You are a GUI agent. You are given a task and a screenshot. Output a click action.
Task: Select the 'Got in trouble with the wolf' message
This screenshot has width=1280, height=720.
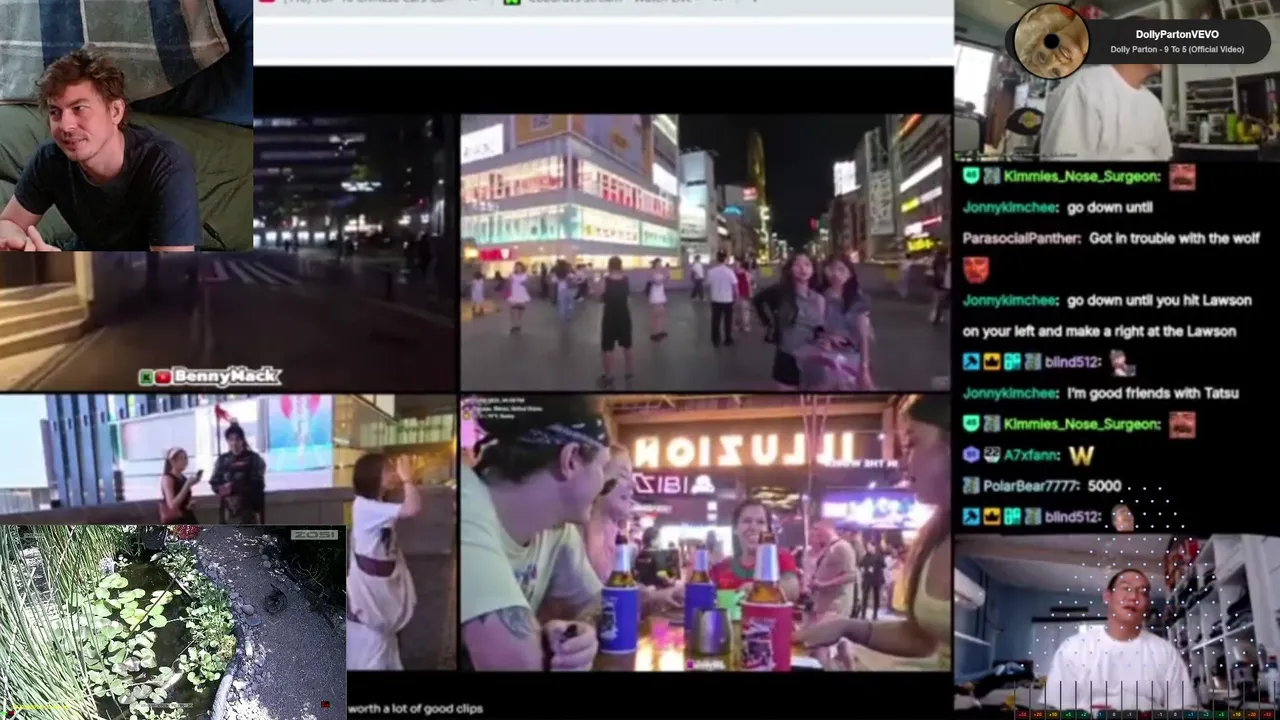point(1173,238)
